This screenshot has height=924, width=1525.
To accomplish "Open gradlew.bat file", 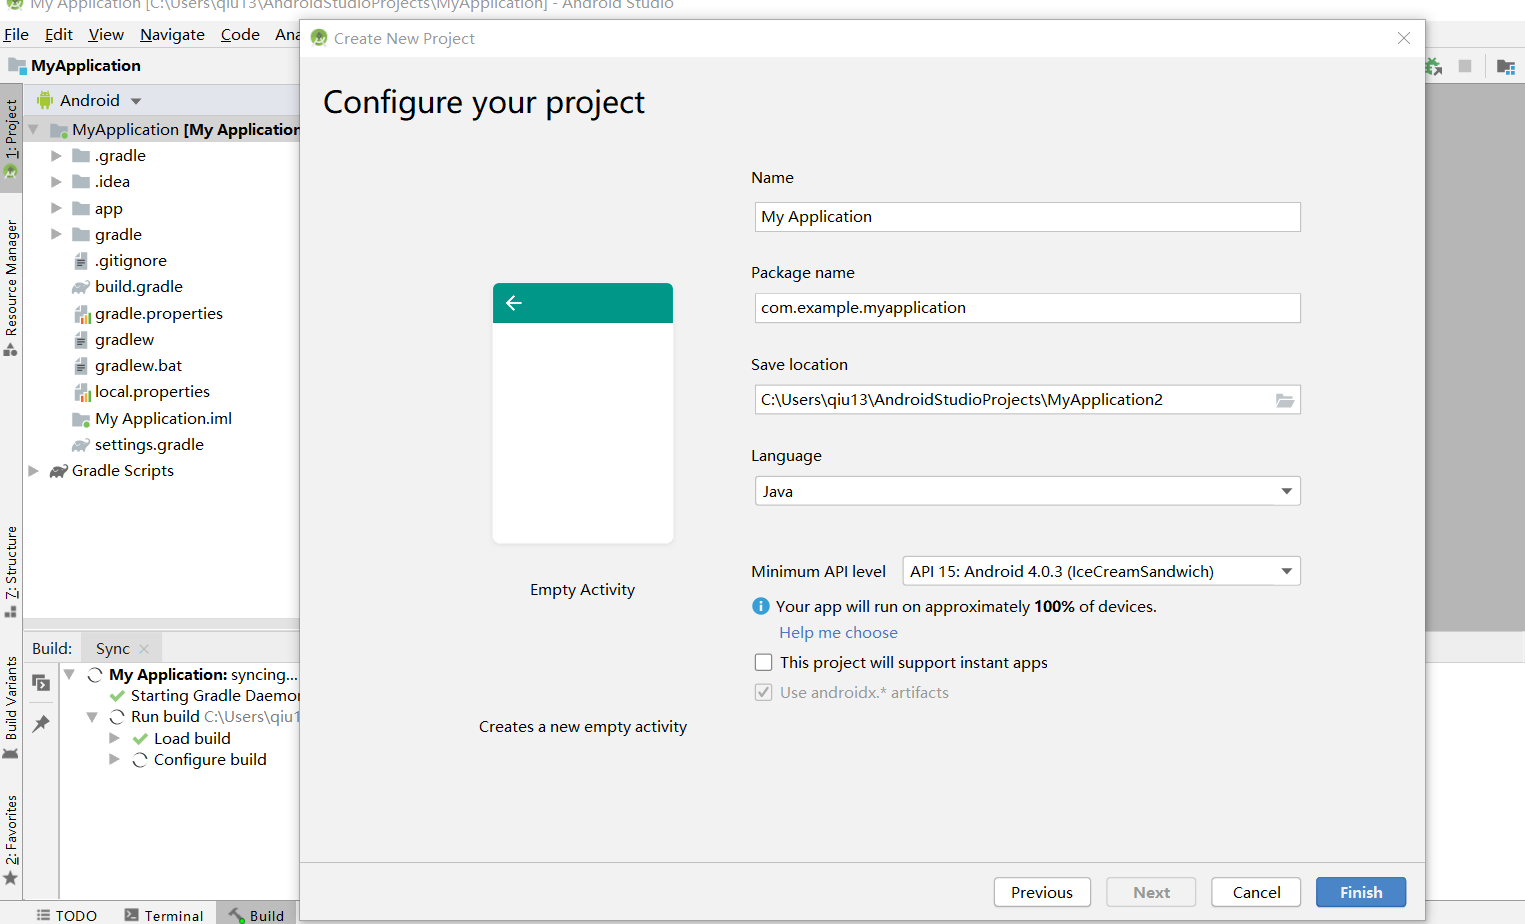I will (138, 366).
